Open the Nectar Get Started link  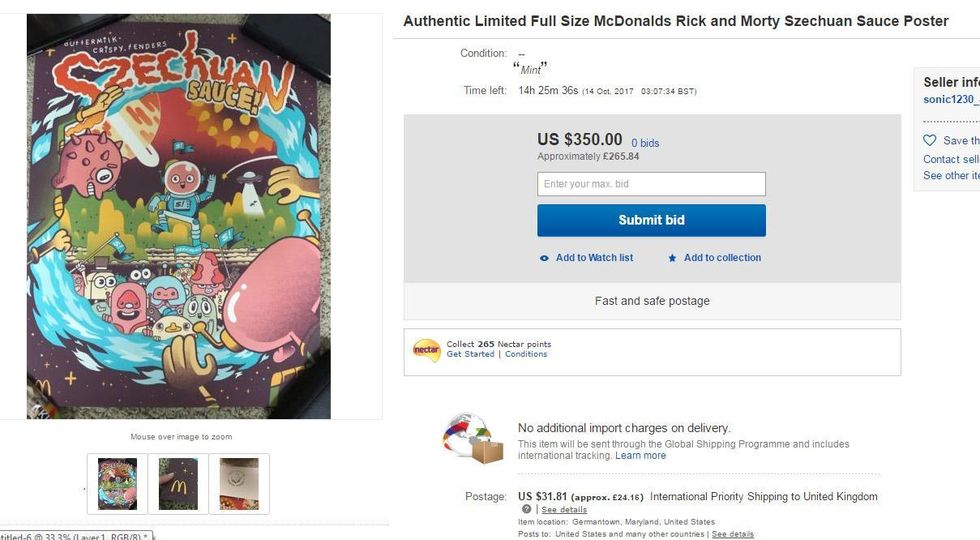coord(470,354)
